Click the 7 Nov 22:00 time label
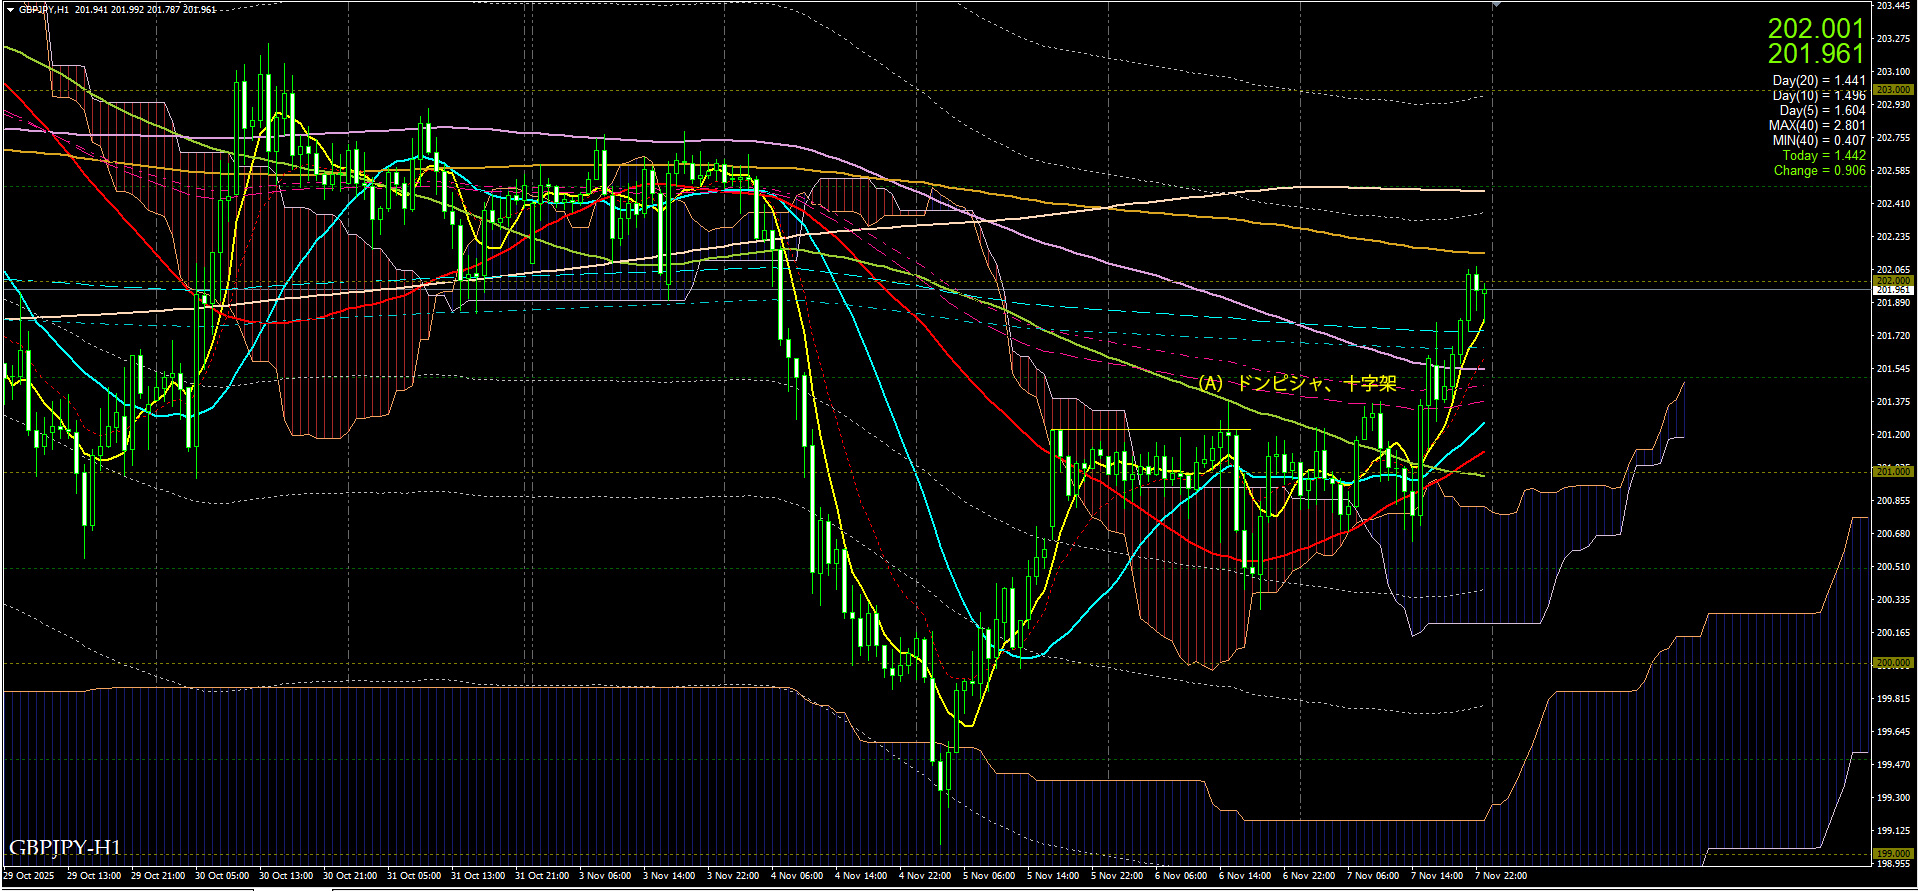1920x891 pixels. click(1501, 876)
